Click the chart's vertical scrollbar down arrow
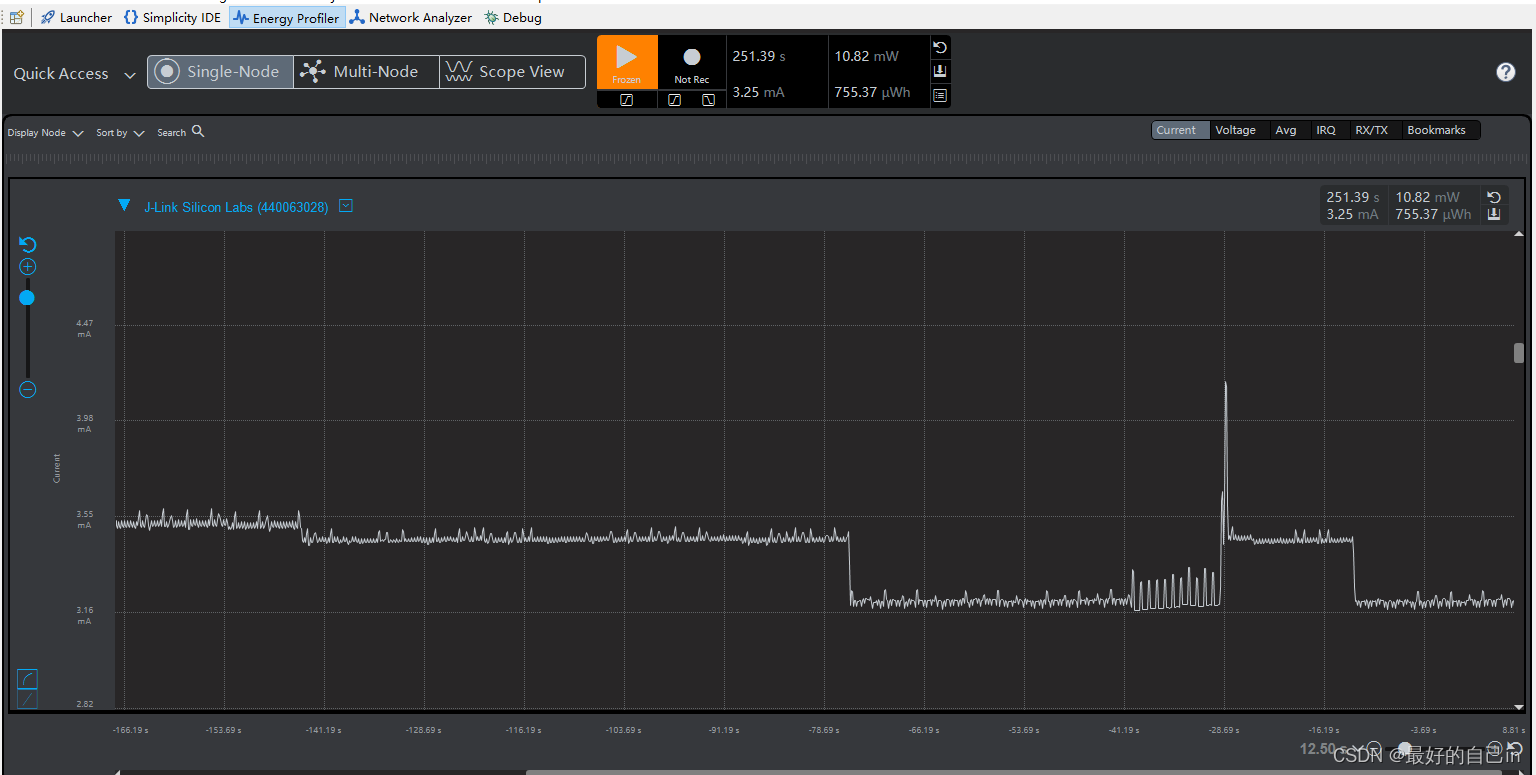The width and height of the screenshot is (1536, 775). click(x=1519, y=707)
